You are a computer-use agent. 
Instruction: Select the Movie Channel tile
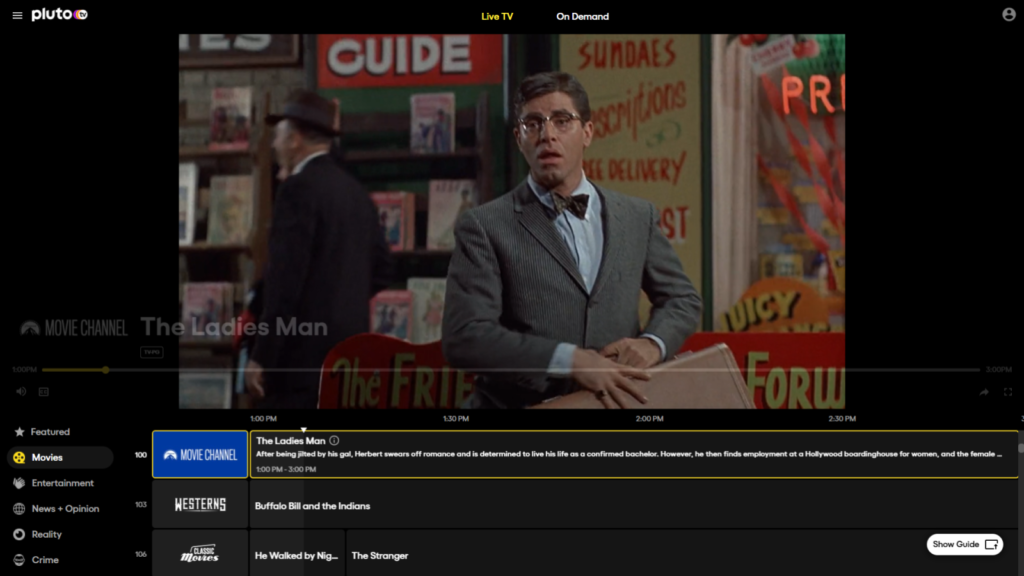click(x=200, y=455)
